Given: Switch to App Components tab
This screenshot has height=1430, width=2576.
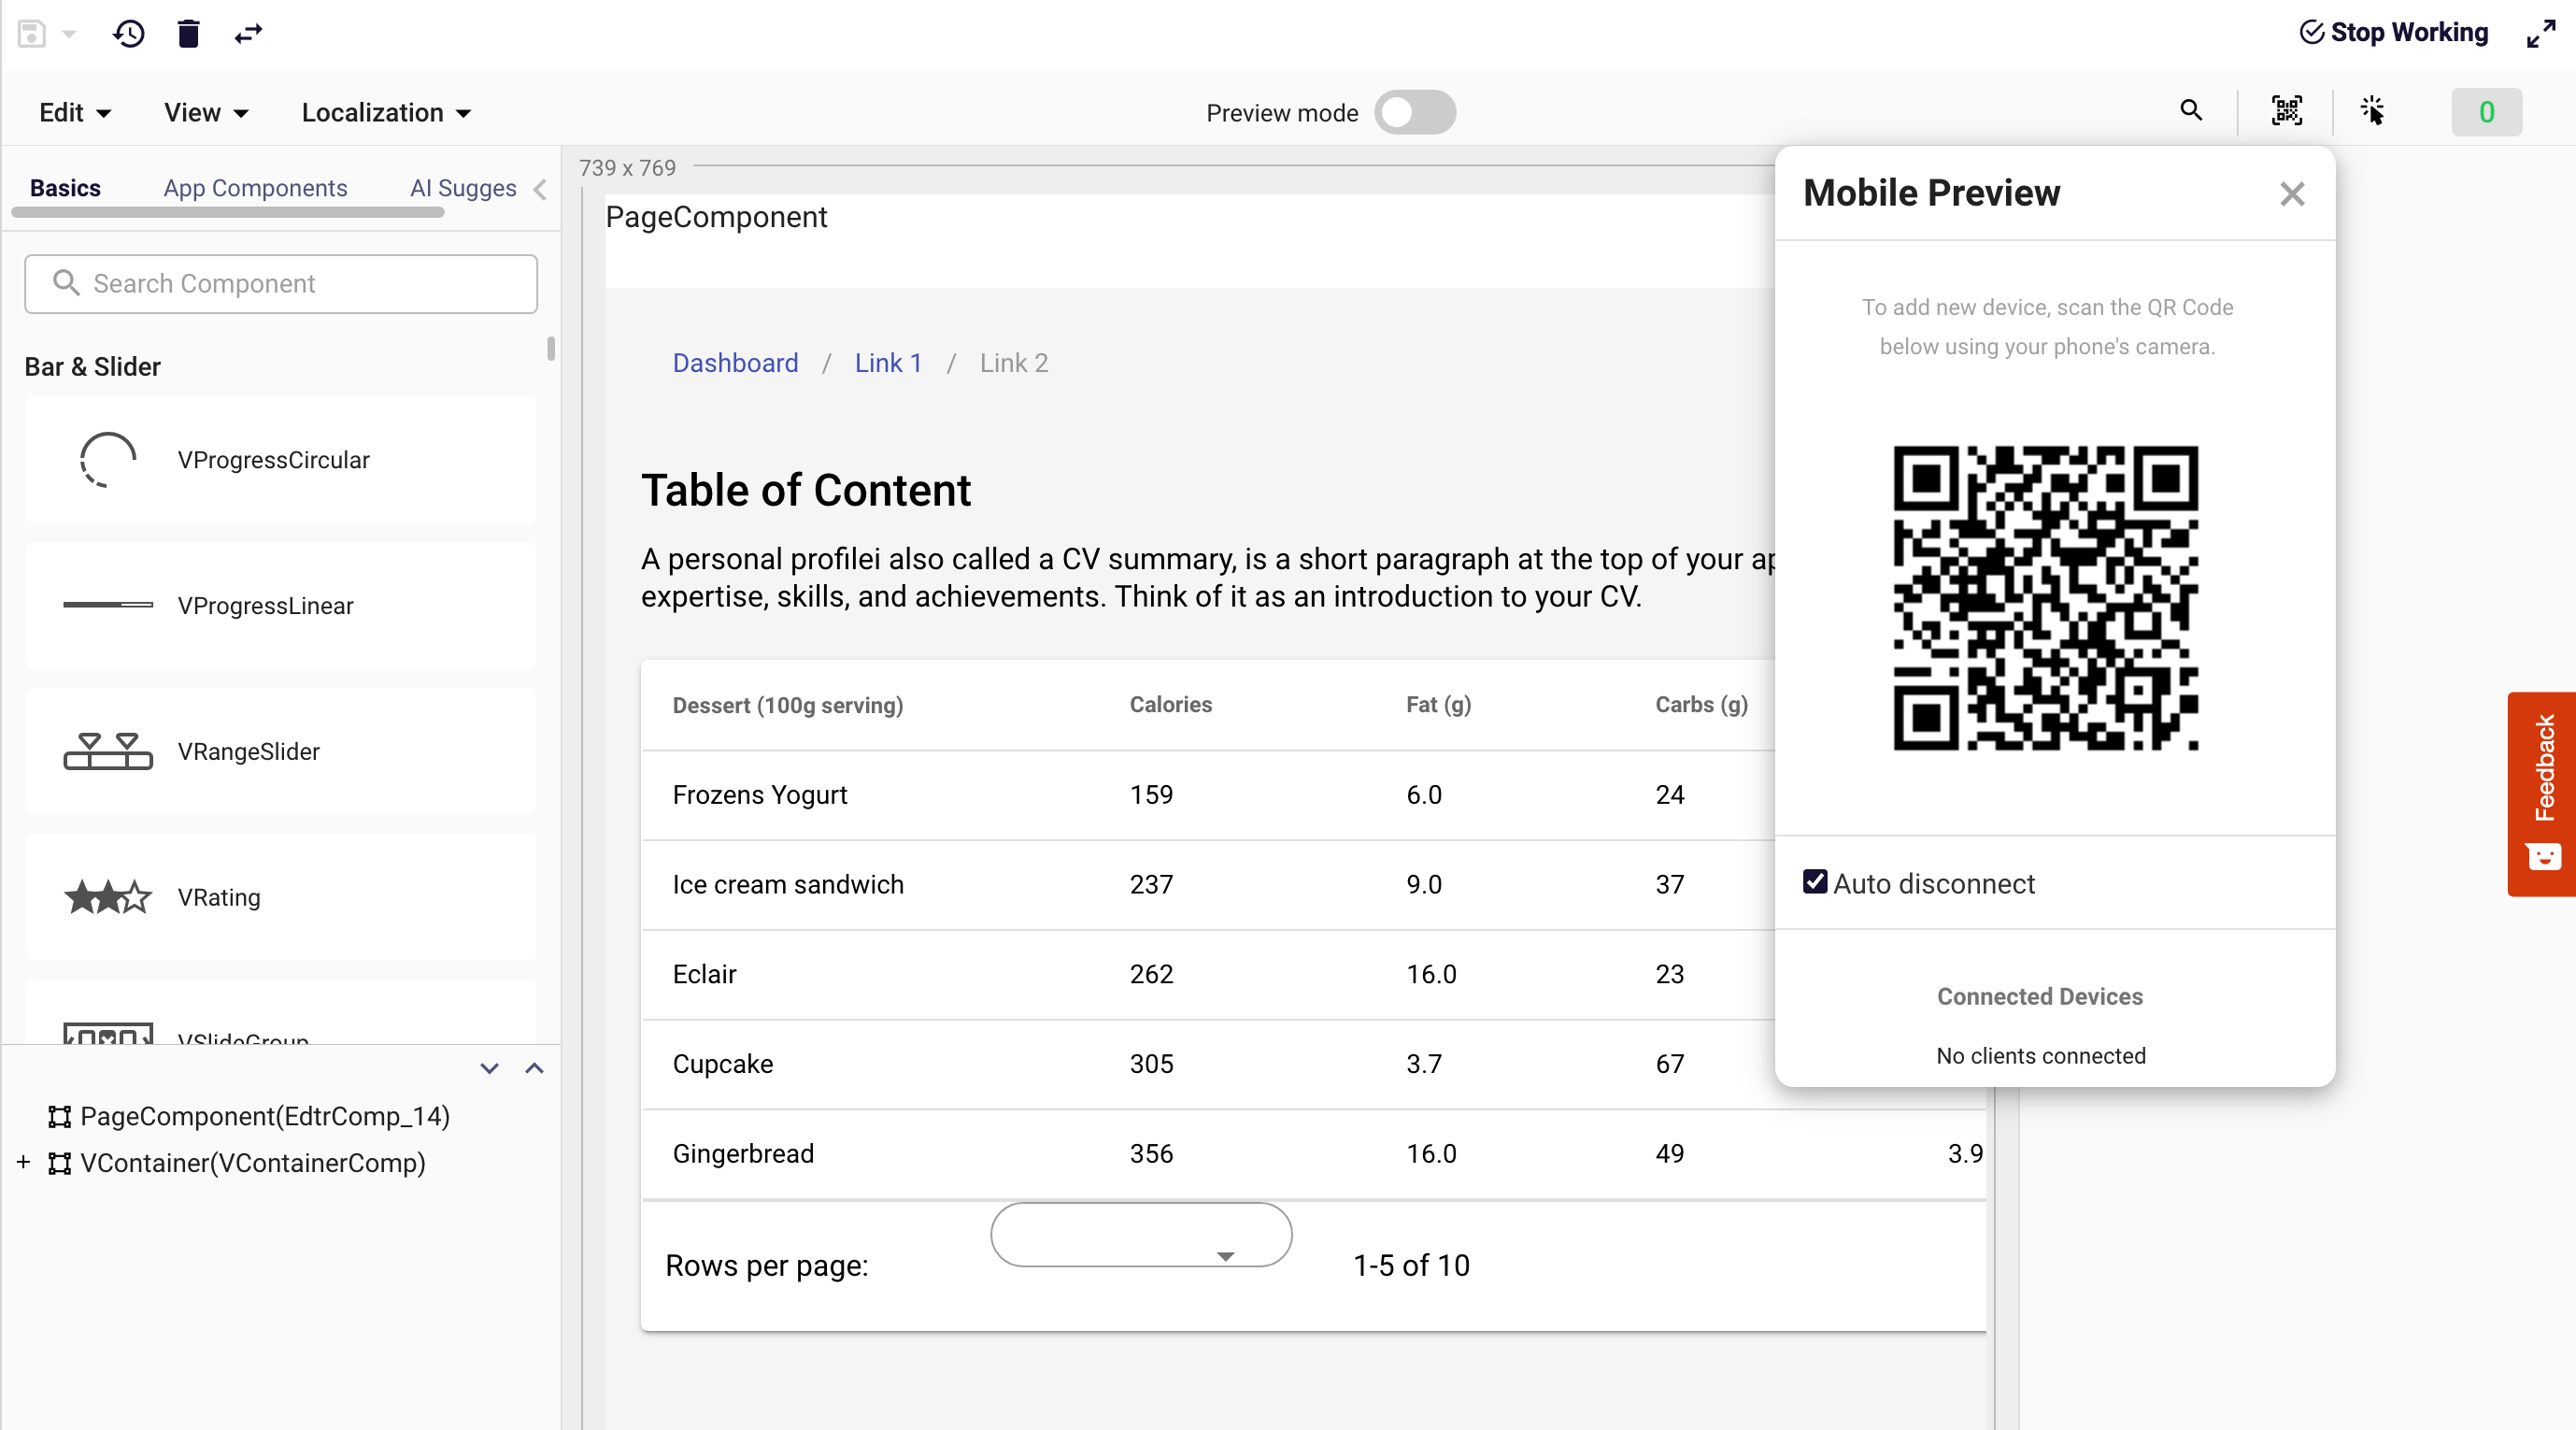Looking at the screenshot, I should 255,188.
